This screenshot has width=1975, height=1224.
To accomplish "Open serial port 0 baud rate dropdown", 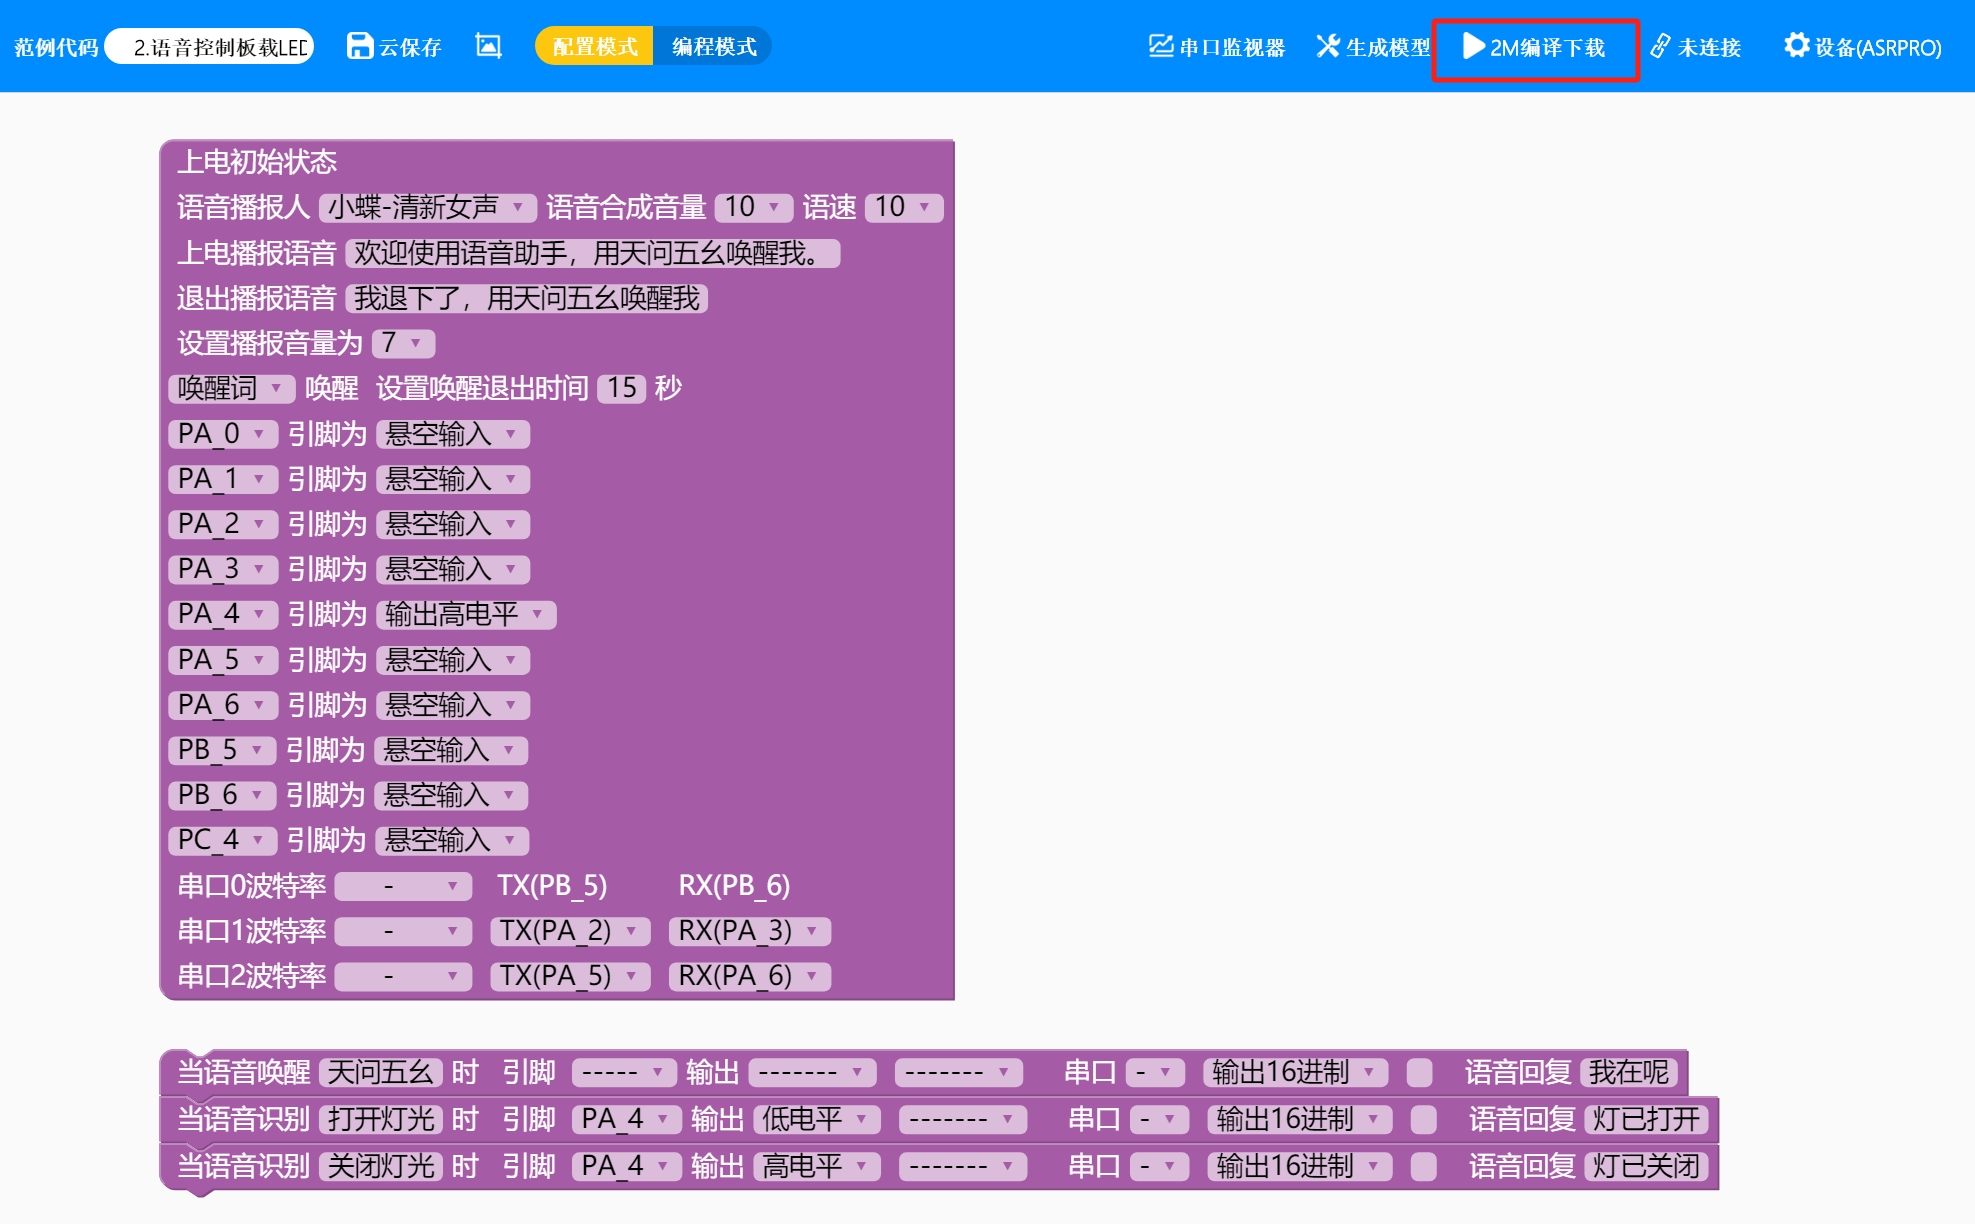I will 402,886.
